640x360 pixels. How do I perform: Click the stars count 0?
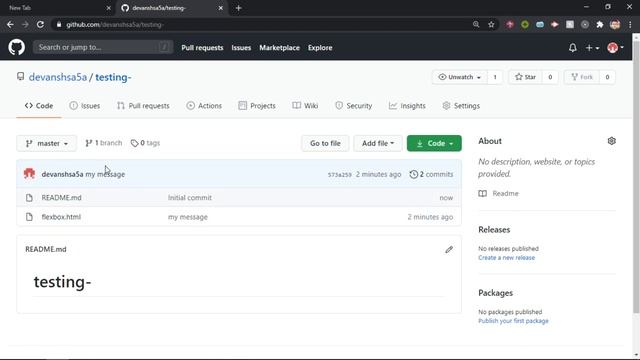pos(550,77)
